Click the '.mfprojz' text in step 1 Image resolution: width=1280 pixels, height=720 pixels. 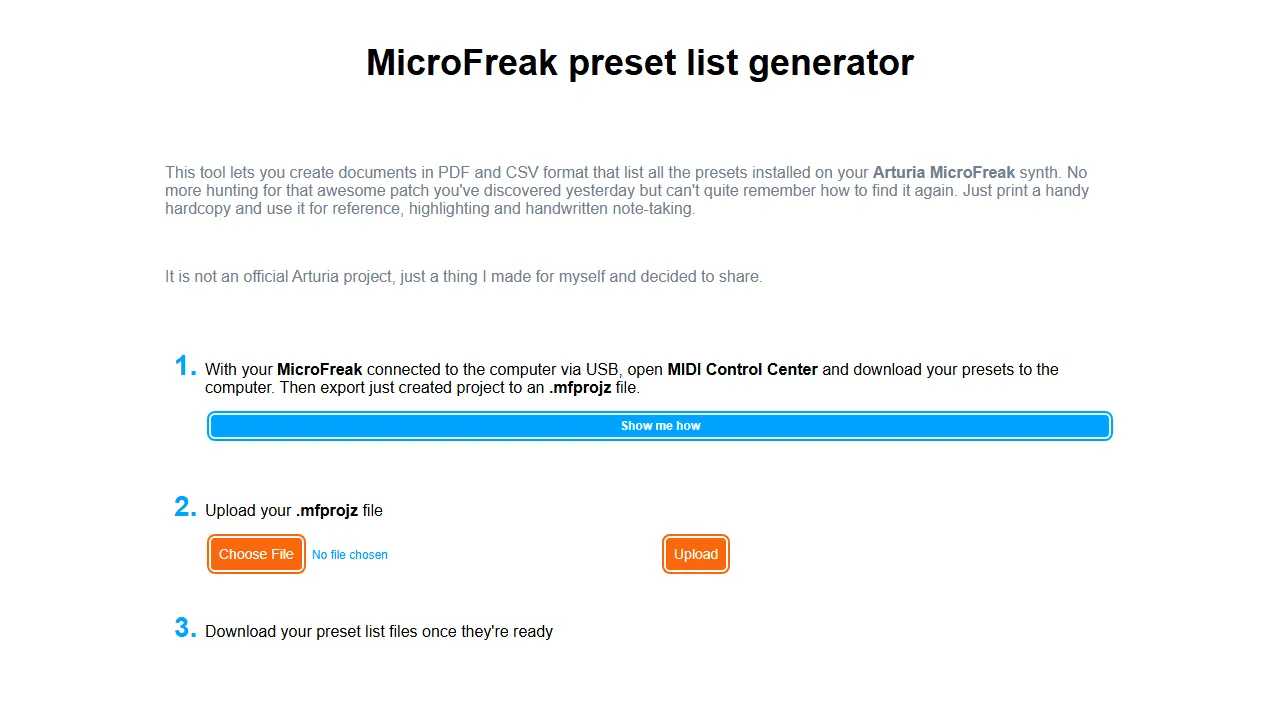pyautogui.click(x=580, y=387)
